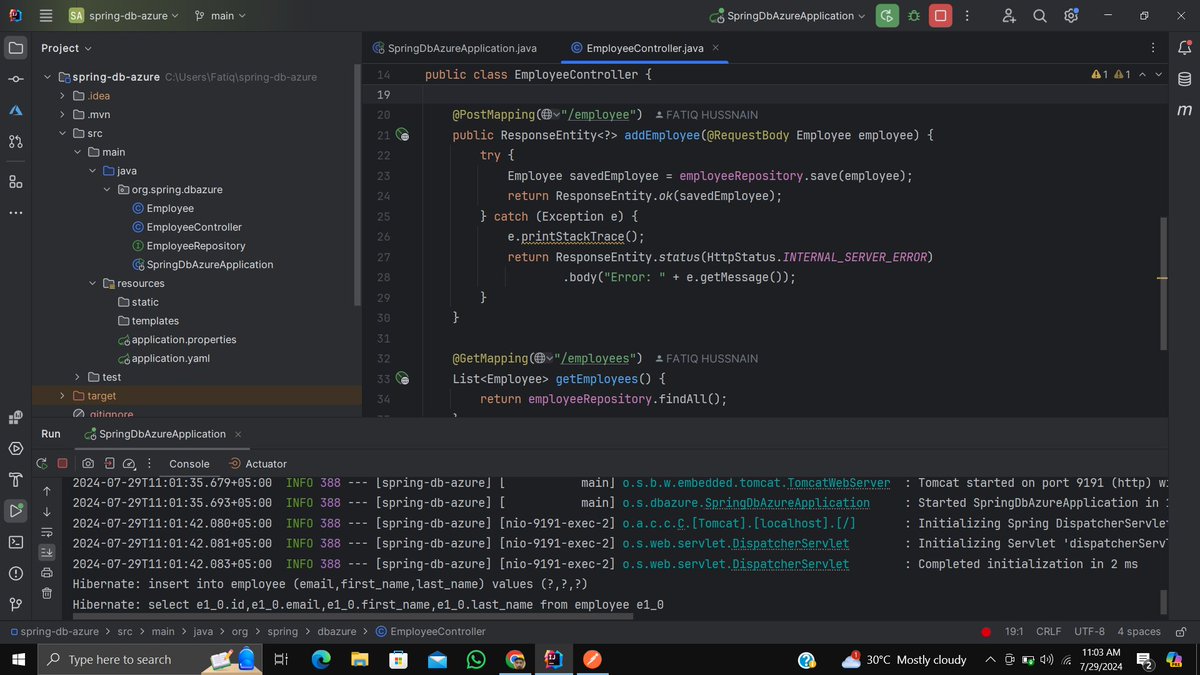Clear console with trash icon

[46, 593]
